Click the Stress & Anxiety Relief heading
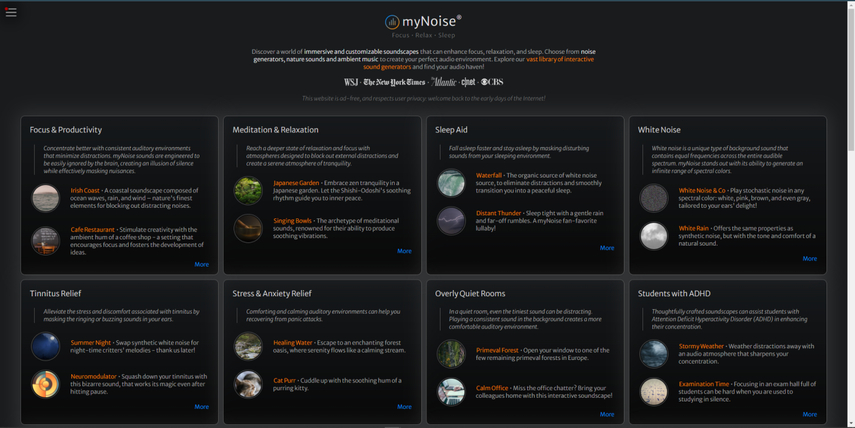Screen dimensions: 855x428 pyautogui.click(x=272, y=293)
